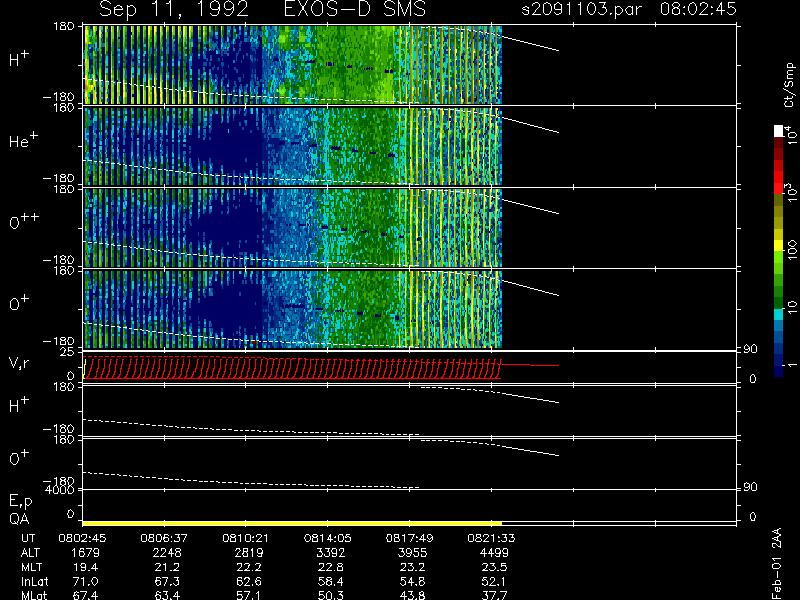This screenshot has width=800, height=600.
Task: Click inside the He+ spectrogram plot
Action: (x=293, y=146)
